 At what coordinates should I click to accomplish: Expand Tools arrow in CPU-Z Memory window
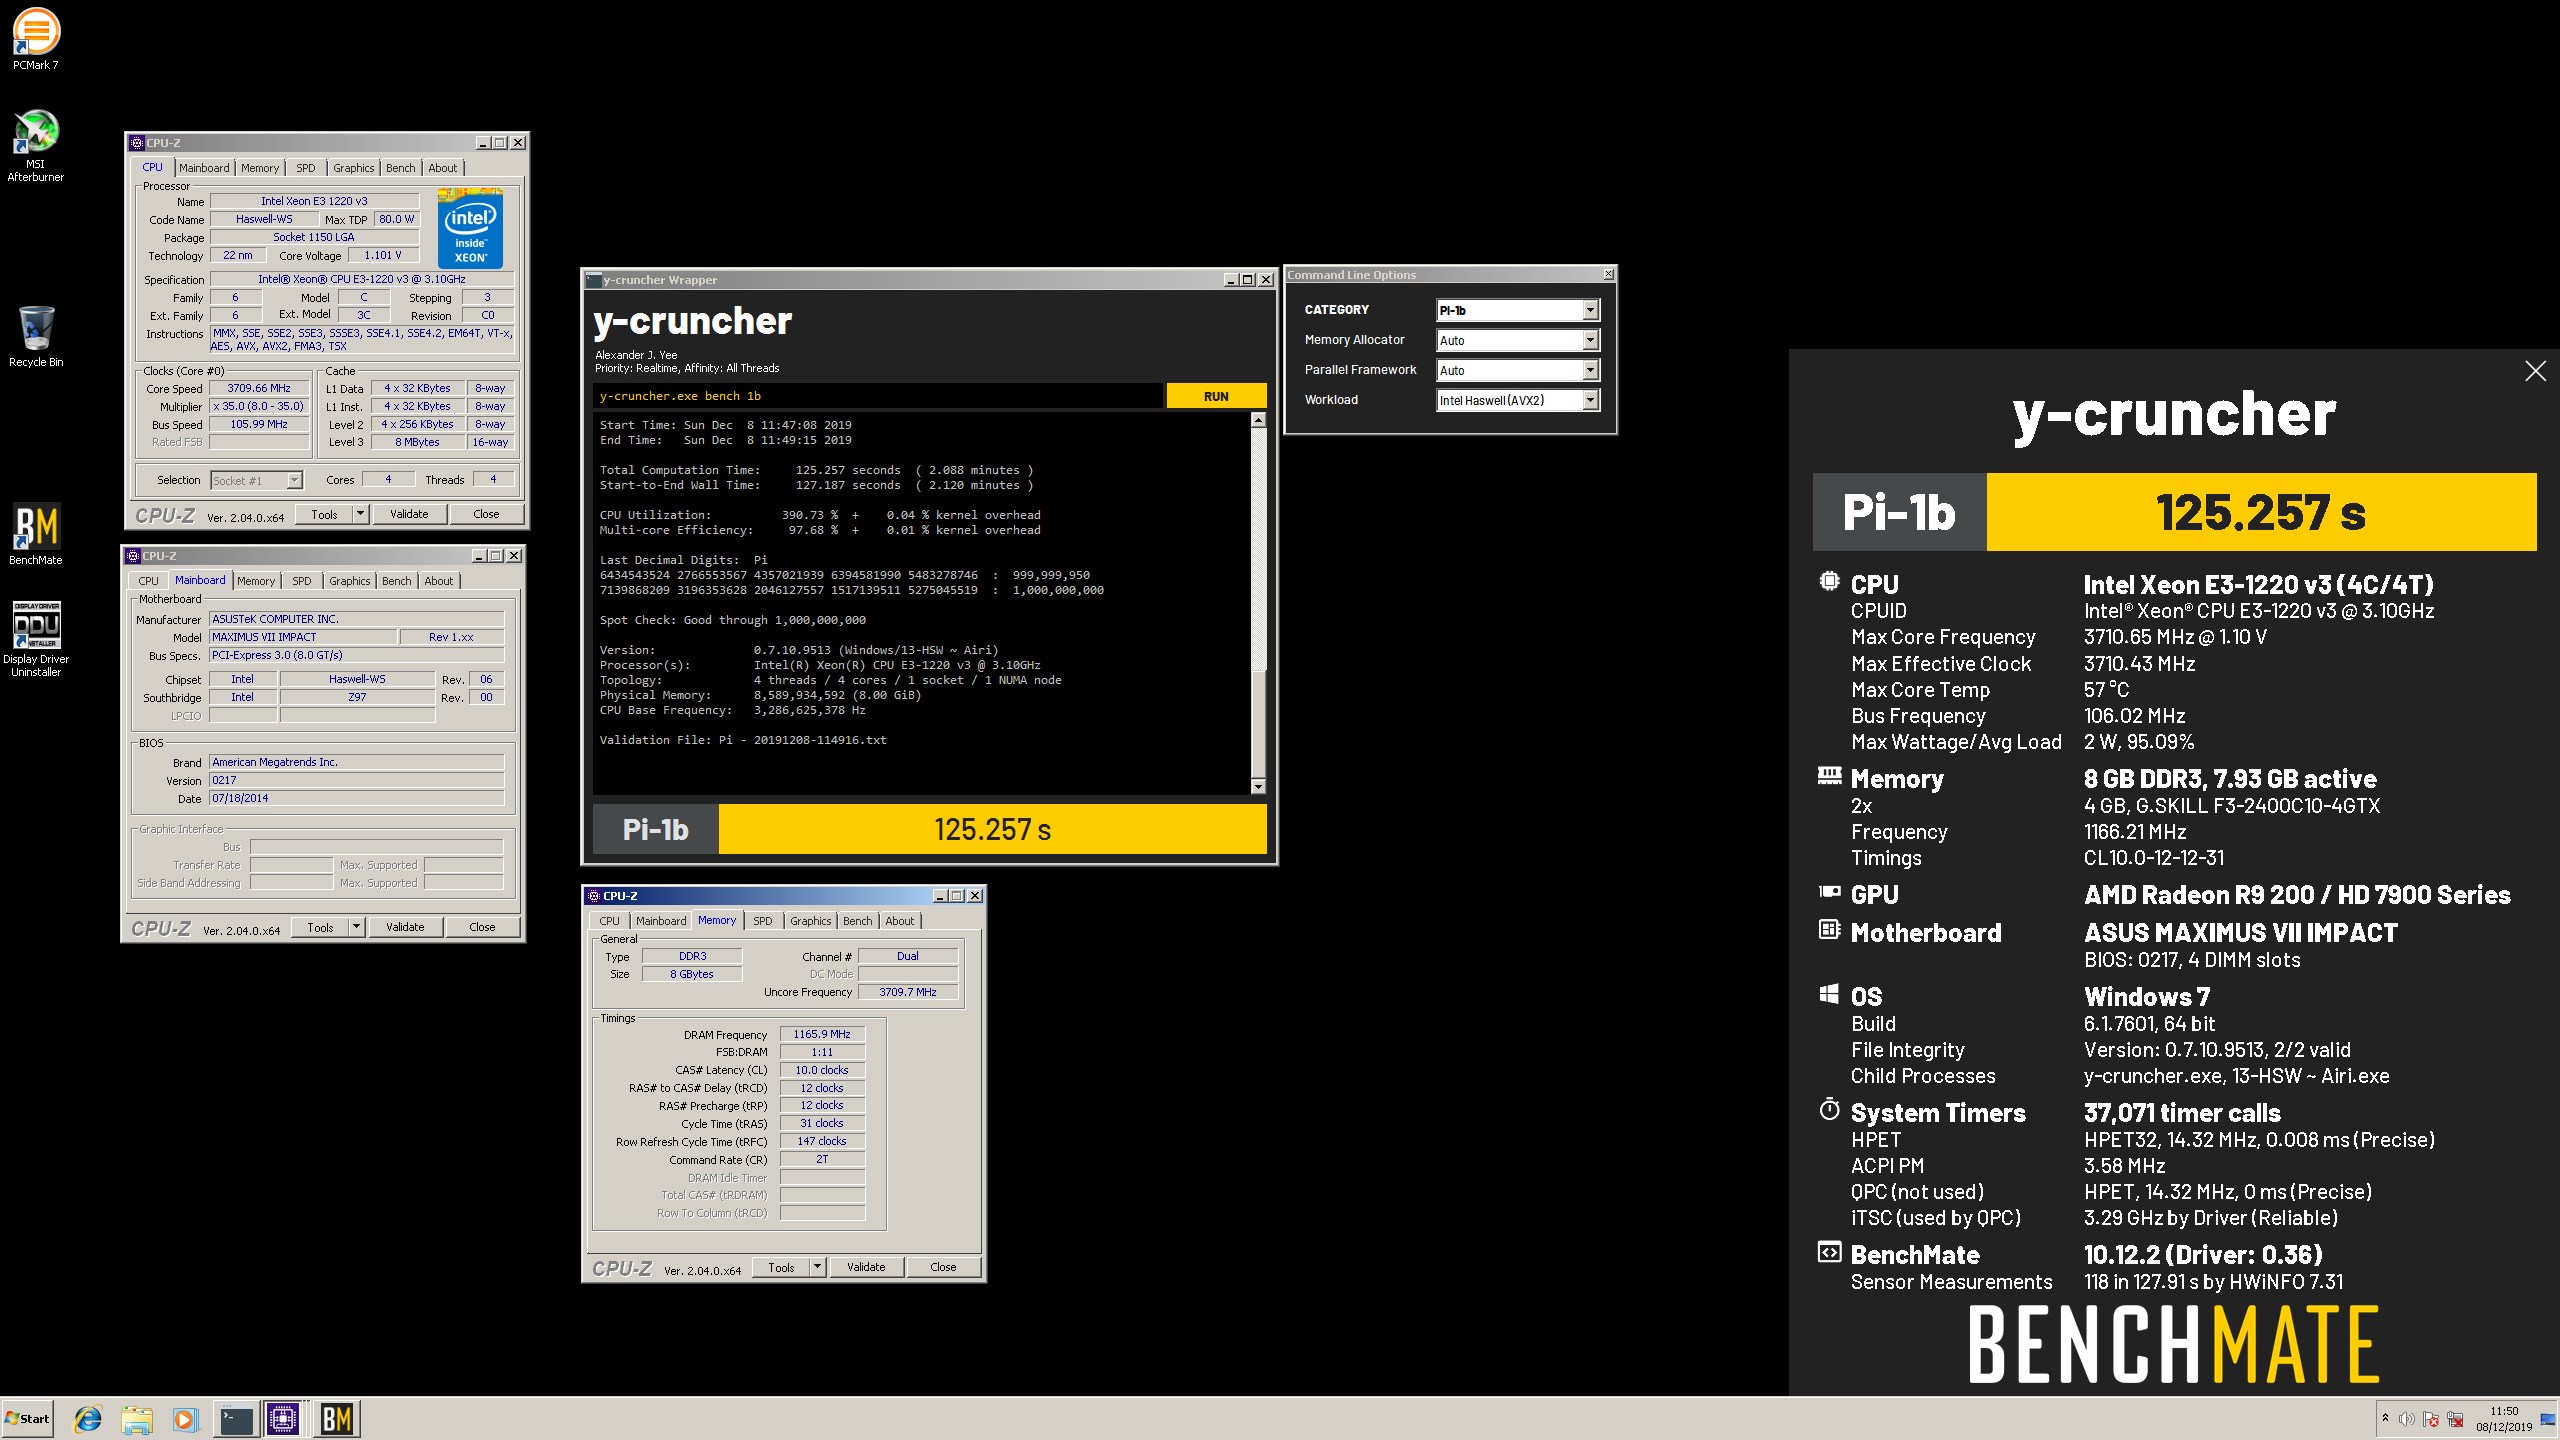tap(817, 1267)
